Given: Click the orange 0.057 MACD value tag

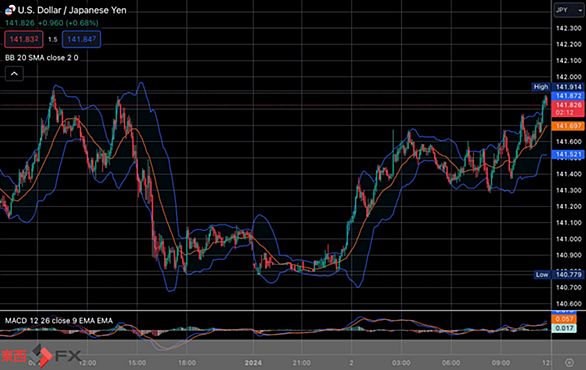Looking at the screenshot, I should pos(564,319).
